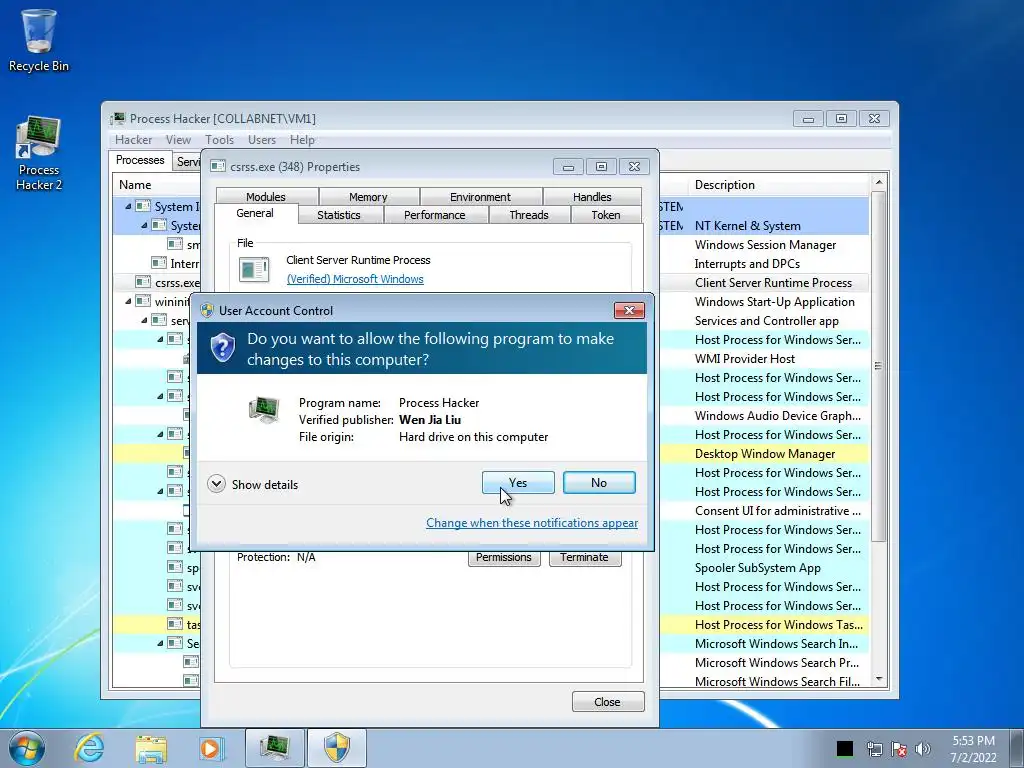Select the General tab in csrss.exe Properties
The image size is (1024, 768).
[255, 213]
